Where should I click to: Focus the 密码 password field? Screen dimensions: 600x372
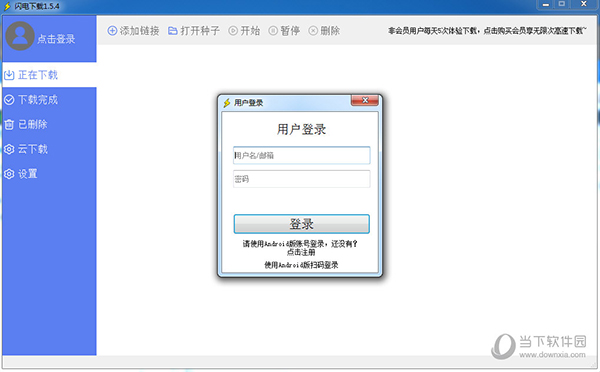tap(302, 179)
